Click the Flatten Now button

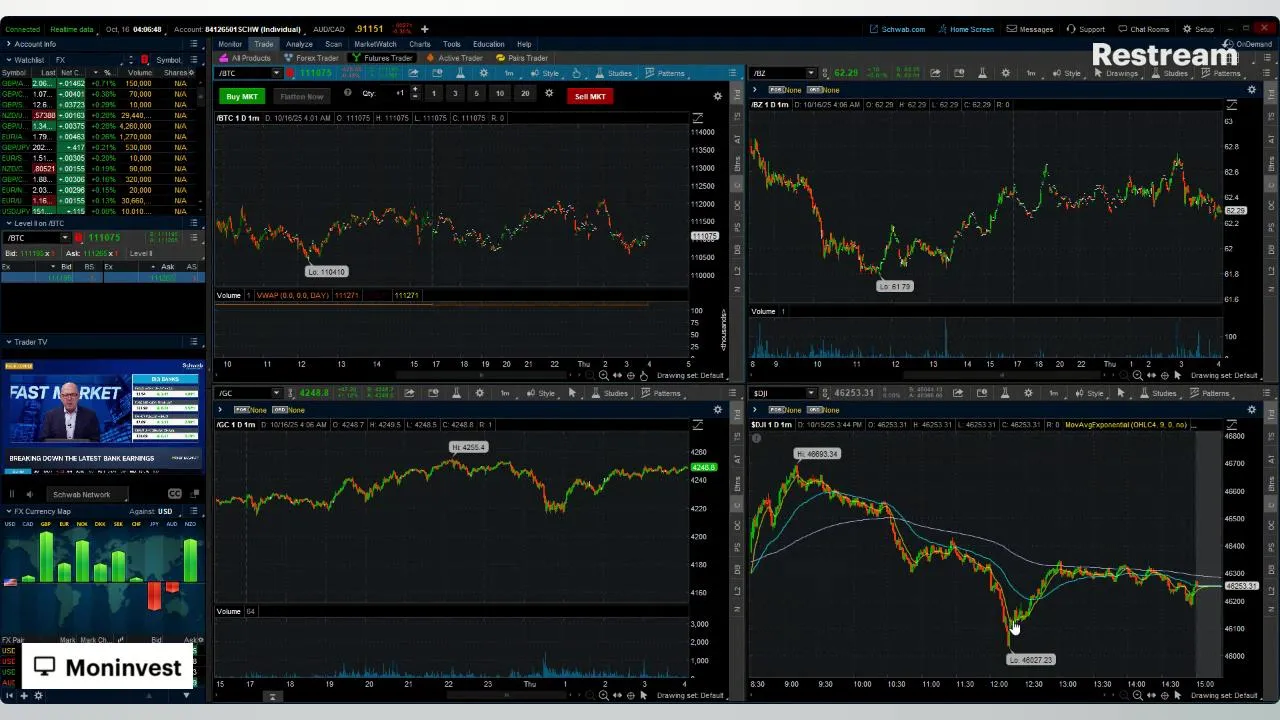pyautogui.click(x=302, y=96)
